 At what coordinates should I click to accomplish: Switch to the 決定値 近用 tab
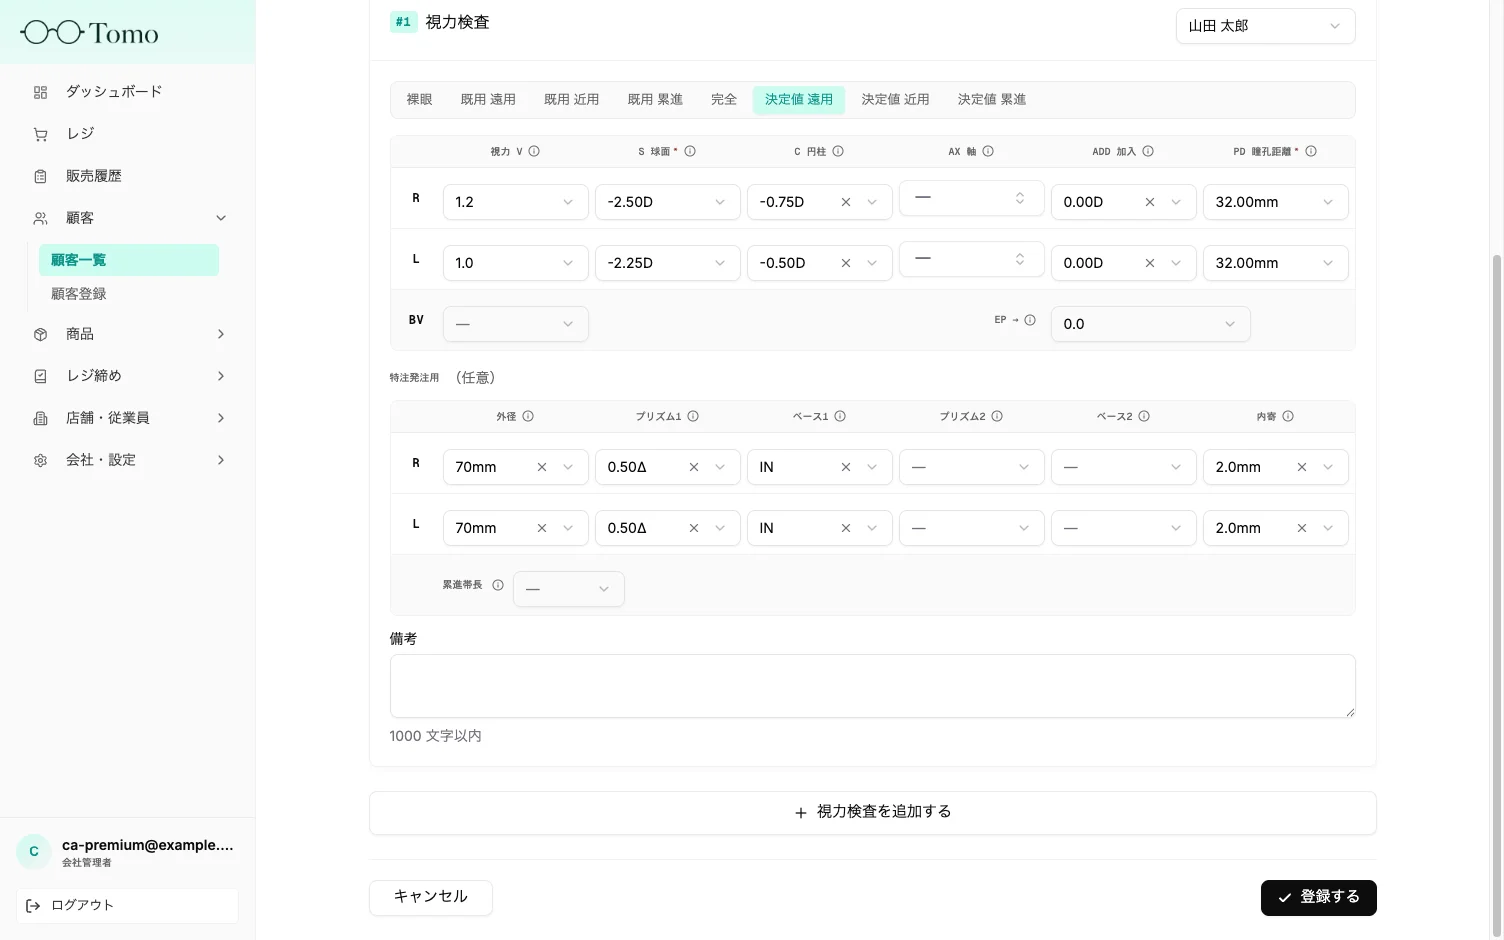(x=895, y=100)
